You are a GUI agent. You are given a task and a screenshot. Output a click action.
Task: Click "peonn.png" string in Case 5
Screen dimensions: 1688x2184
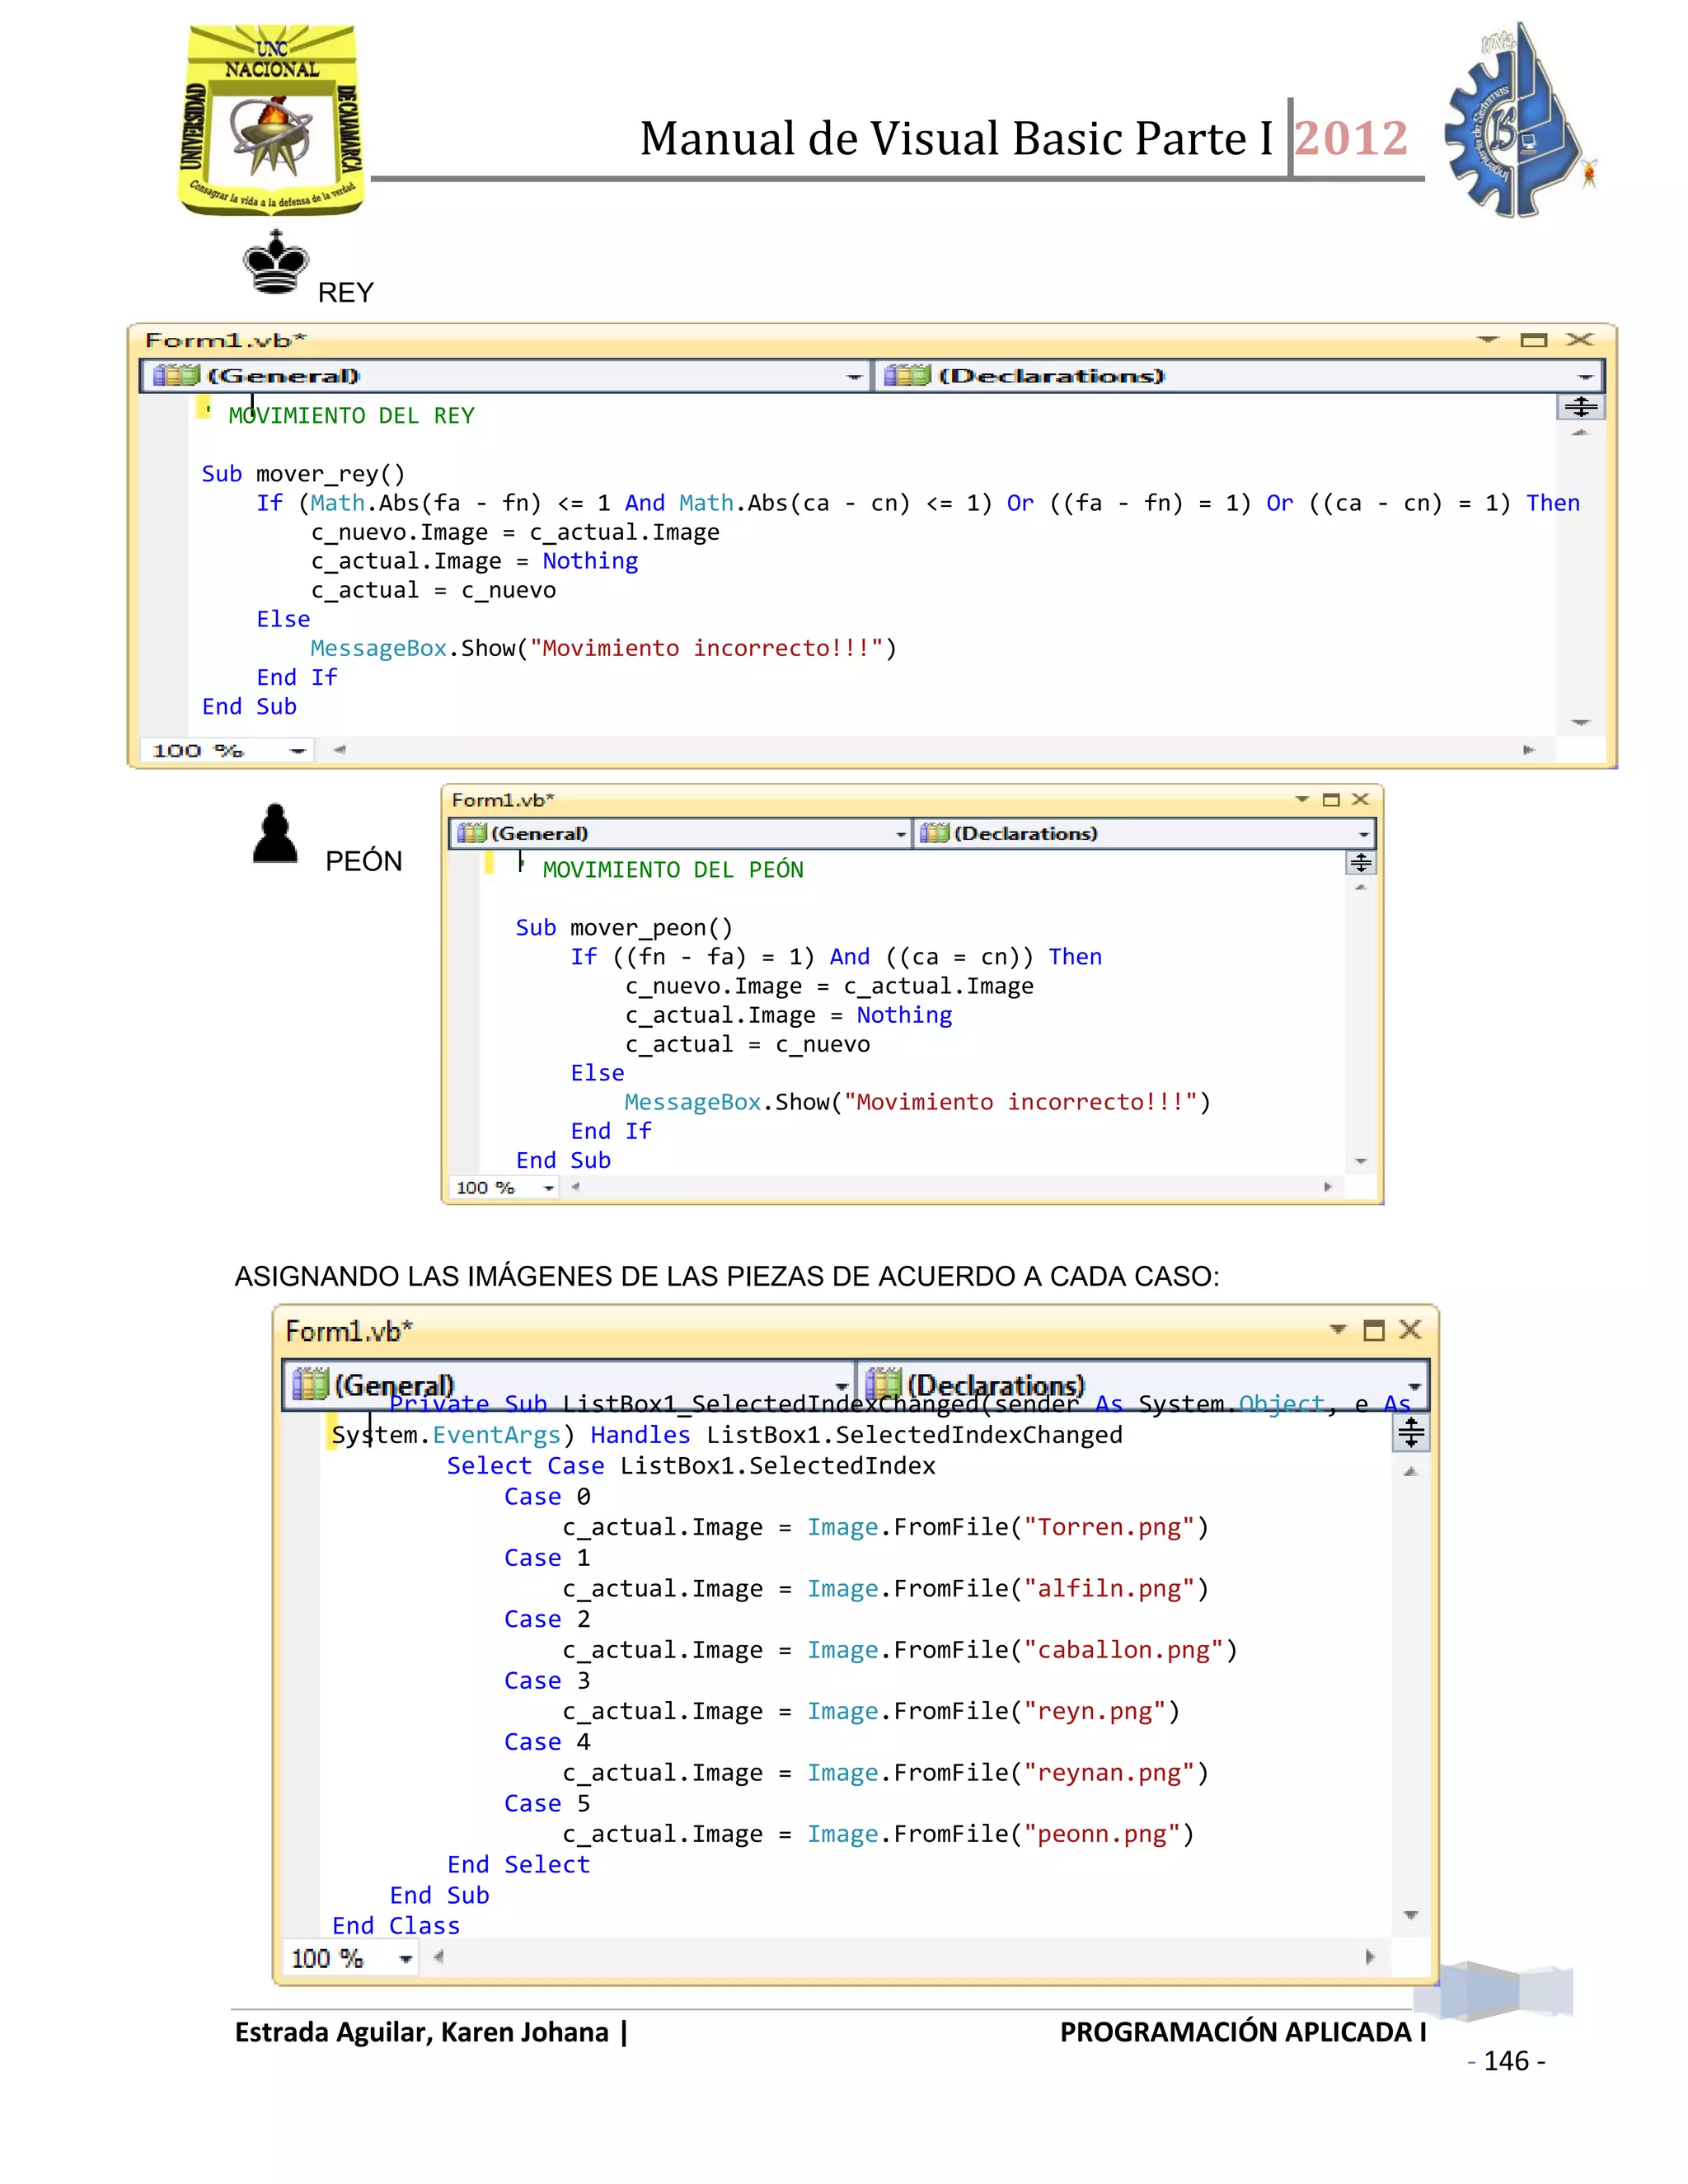click(x=1102, y=1834)
